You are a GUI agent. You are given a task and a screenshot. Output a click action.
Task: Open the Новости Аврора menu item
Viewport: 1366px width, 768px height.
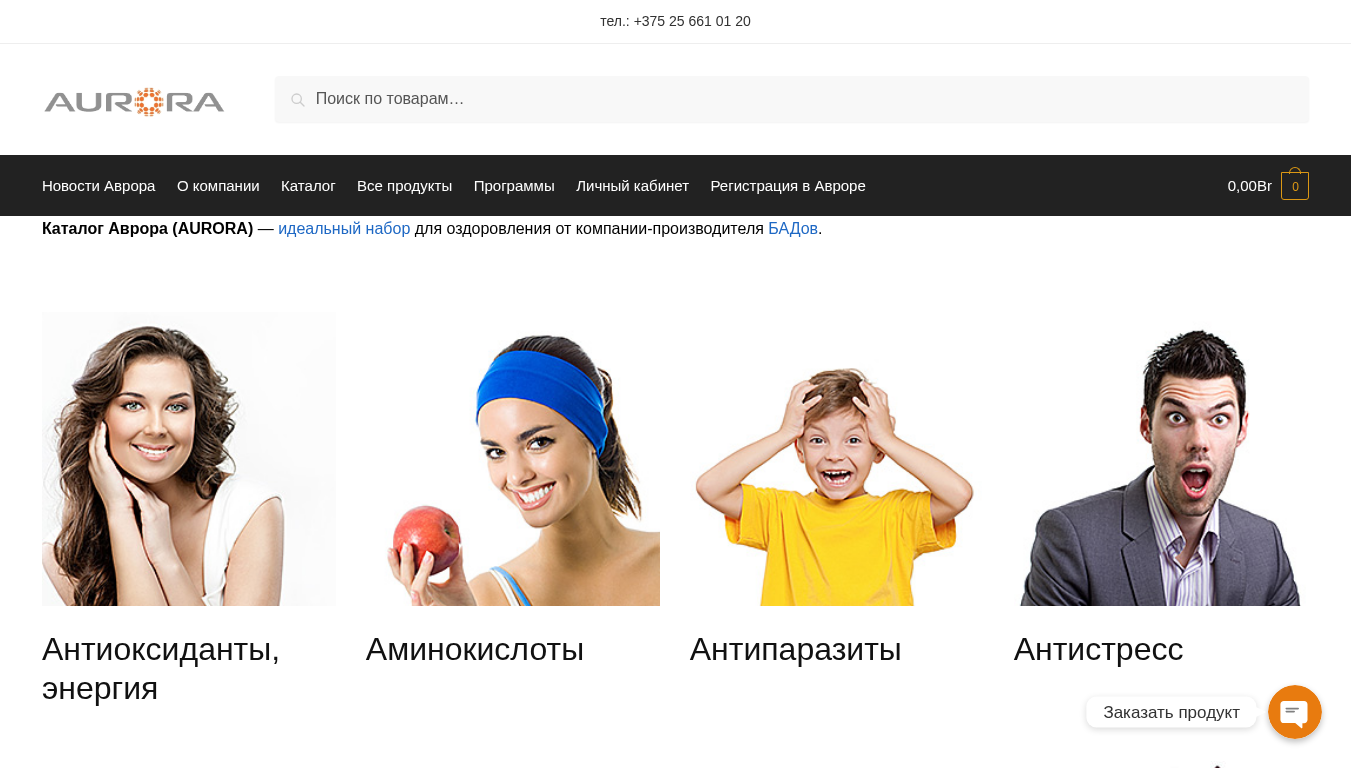coord(99,186)
